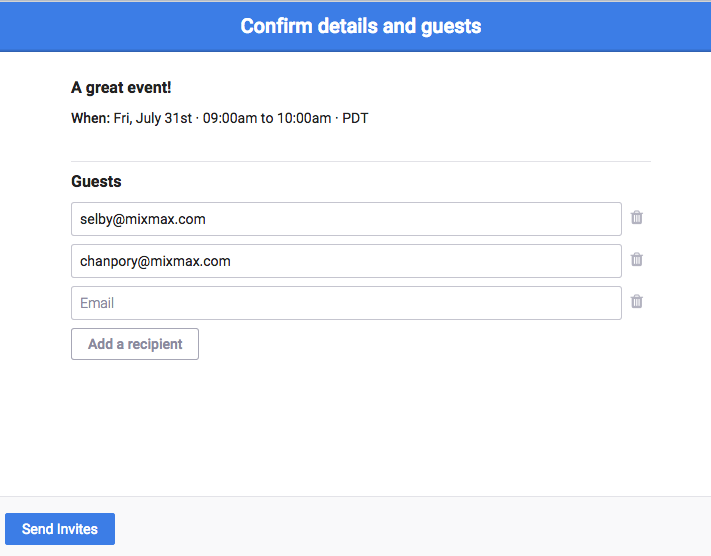The width and height of the screenshot is (711, 556).
Task: Click into the chanpory@mixmax.com guest field
Action: tap(346, 261)
